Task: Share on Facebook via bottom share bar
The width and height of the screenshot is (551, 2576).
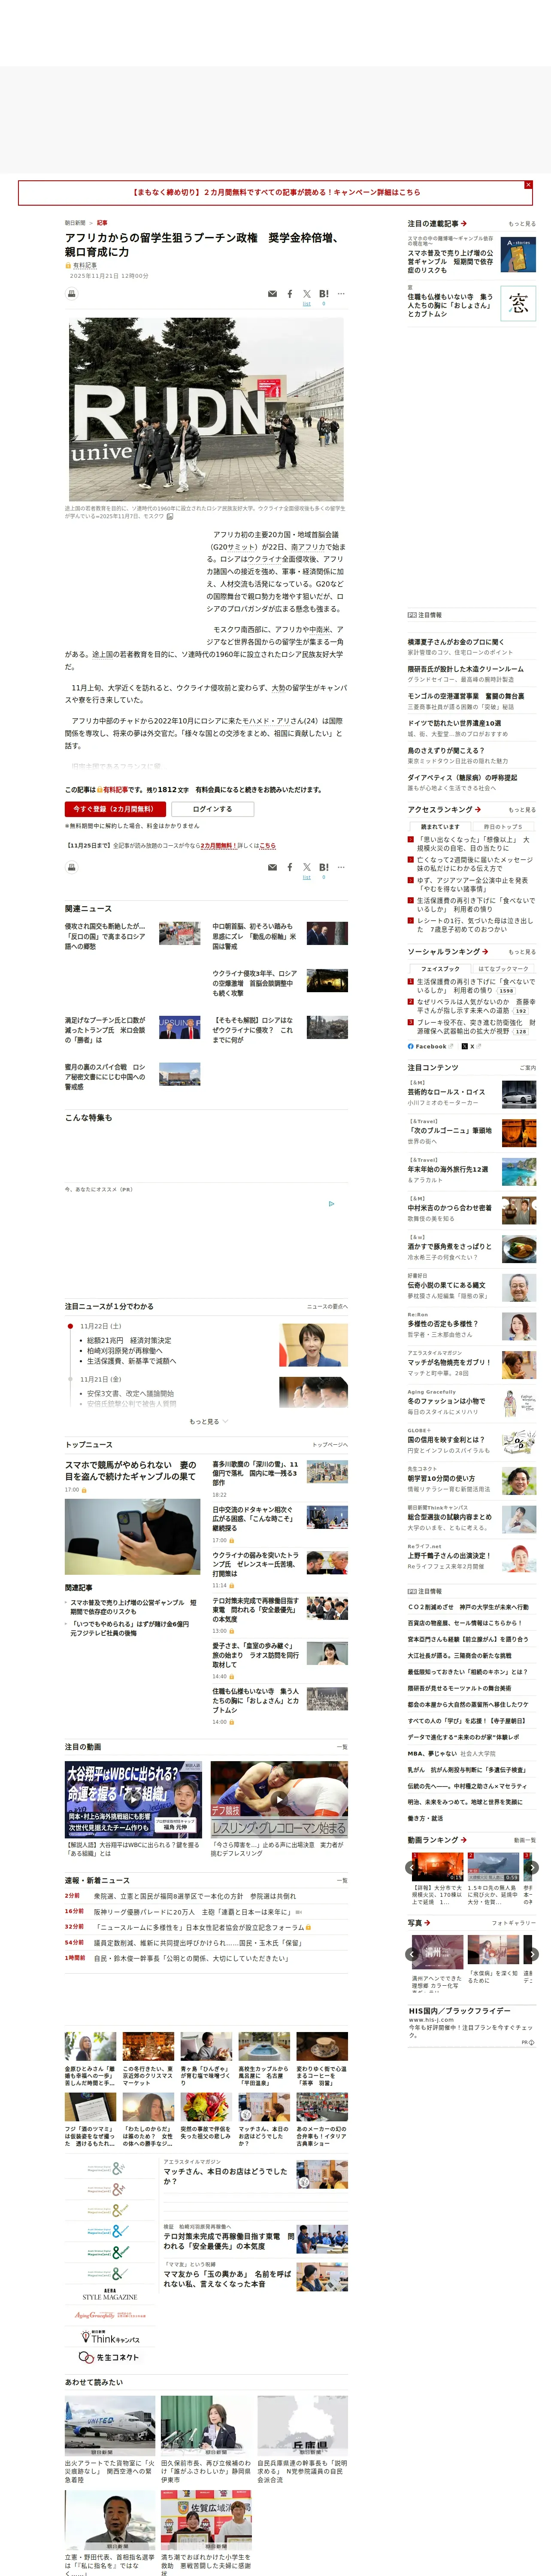Action: [x=290, y=867]
